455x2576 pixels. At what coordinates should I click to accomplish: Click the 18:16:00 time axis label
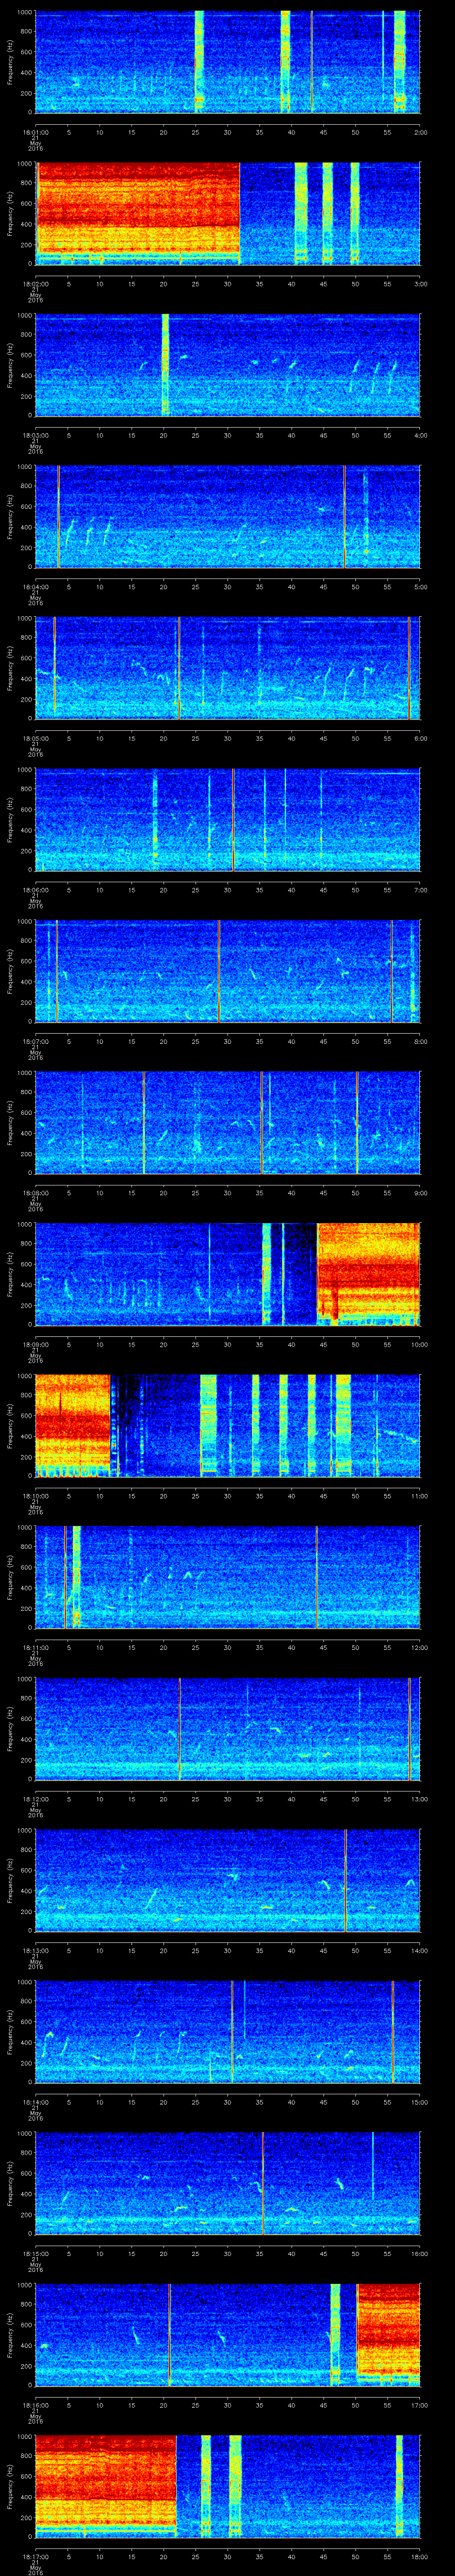point(36,2405)
